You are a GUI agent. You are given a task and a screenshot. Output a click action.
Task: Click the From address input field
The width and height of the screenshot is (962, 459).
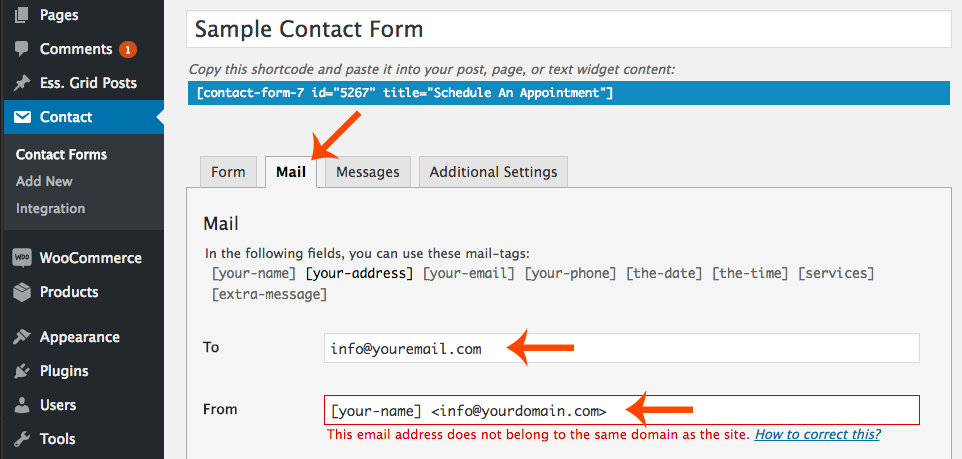(621, 410)
